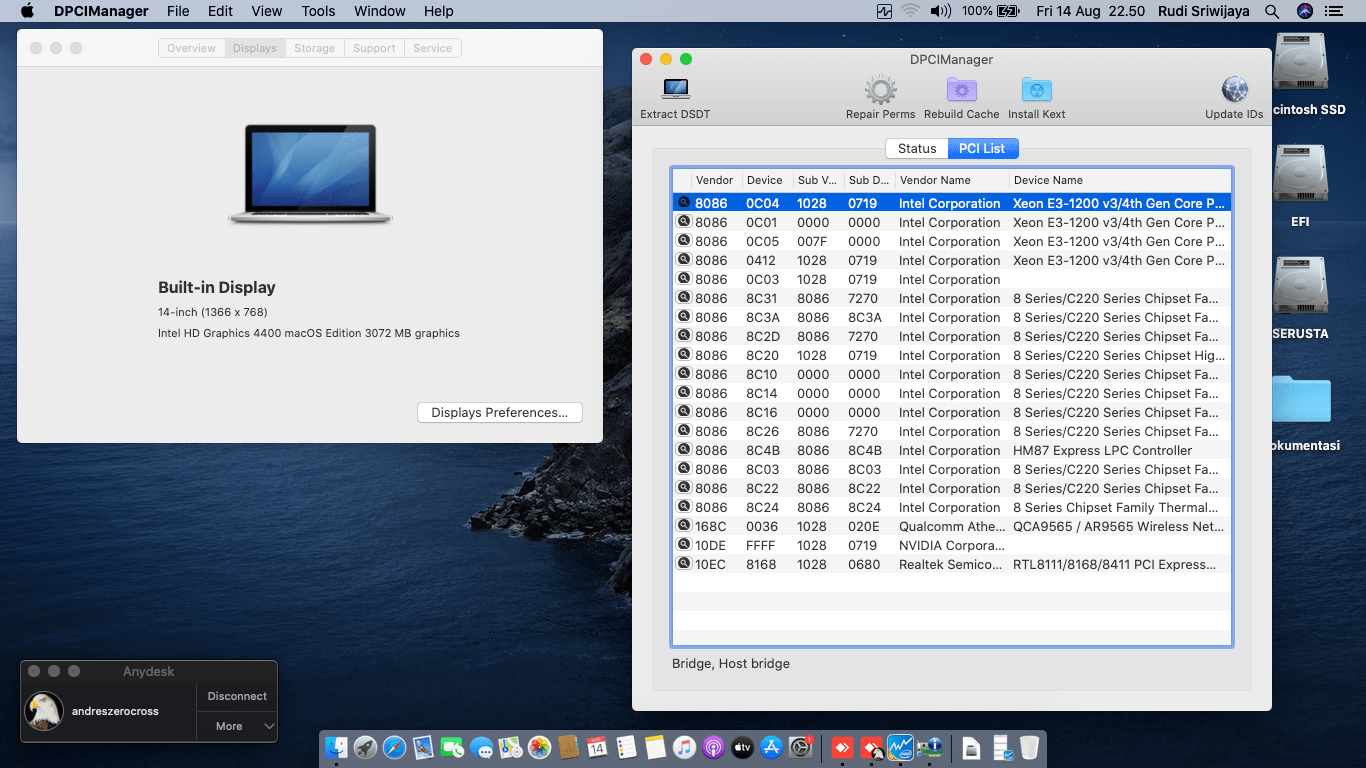Open the Music app in Dock
Image resolution: width=1366 pixels, height=768 pixels.
pos(684,747)
